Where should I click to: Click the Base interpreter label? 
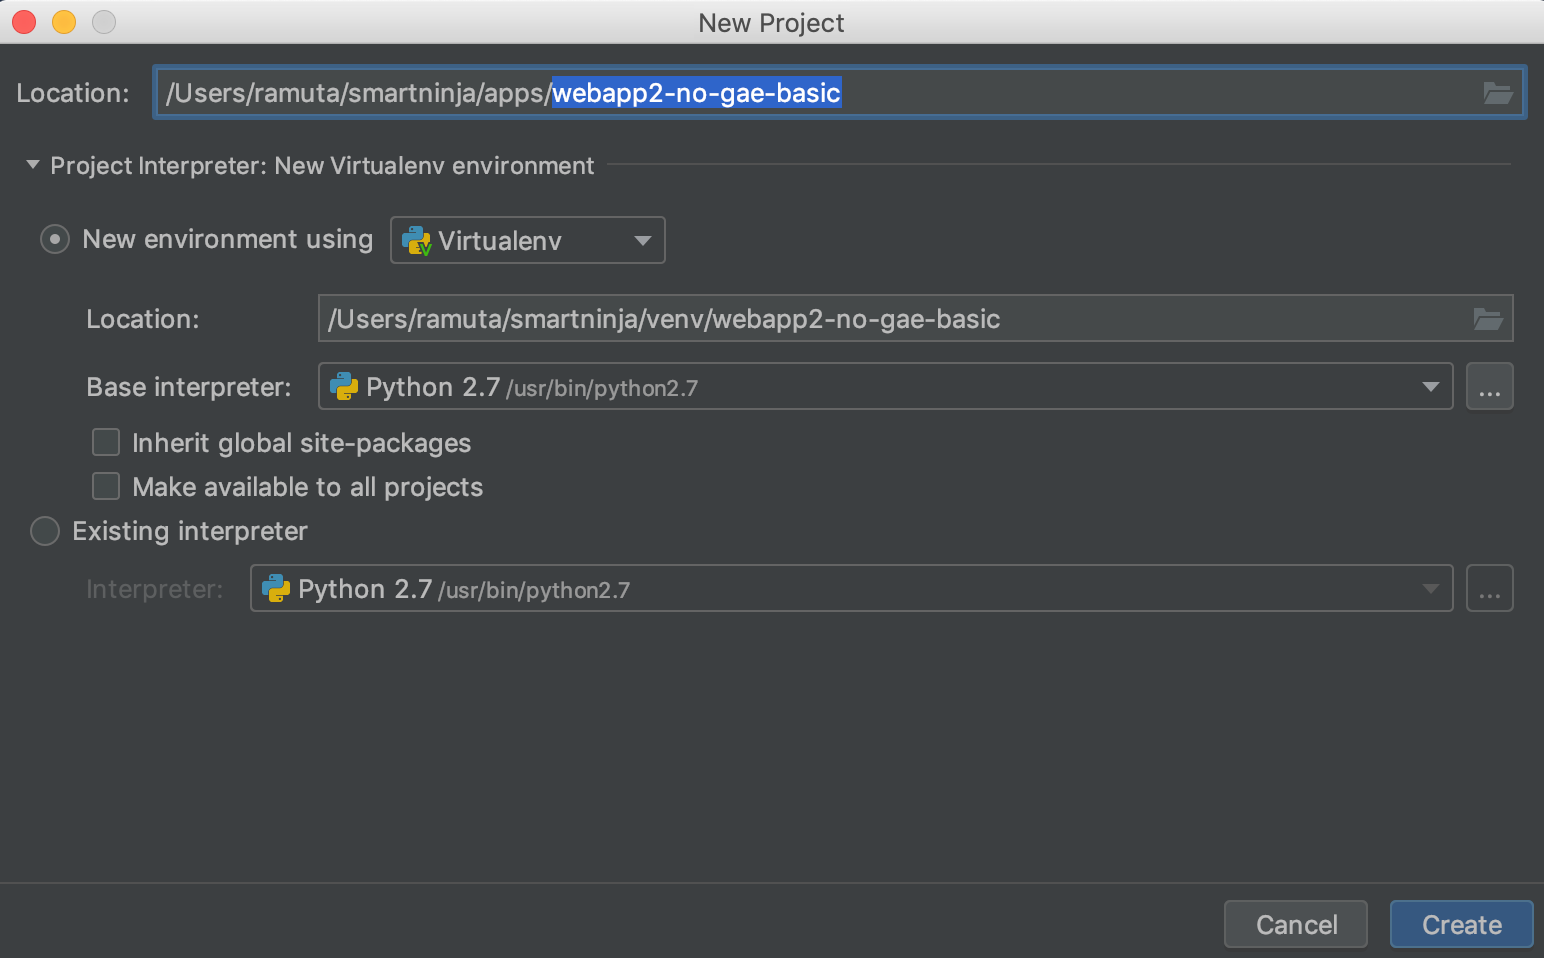189,387
